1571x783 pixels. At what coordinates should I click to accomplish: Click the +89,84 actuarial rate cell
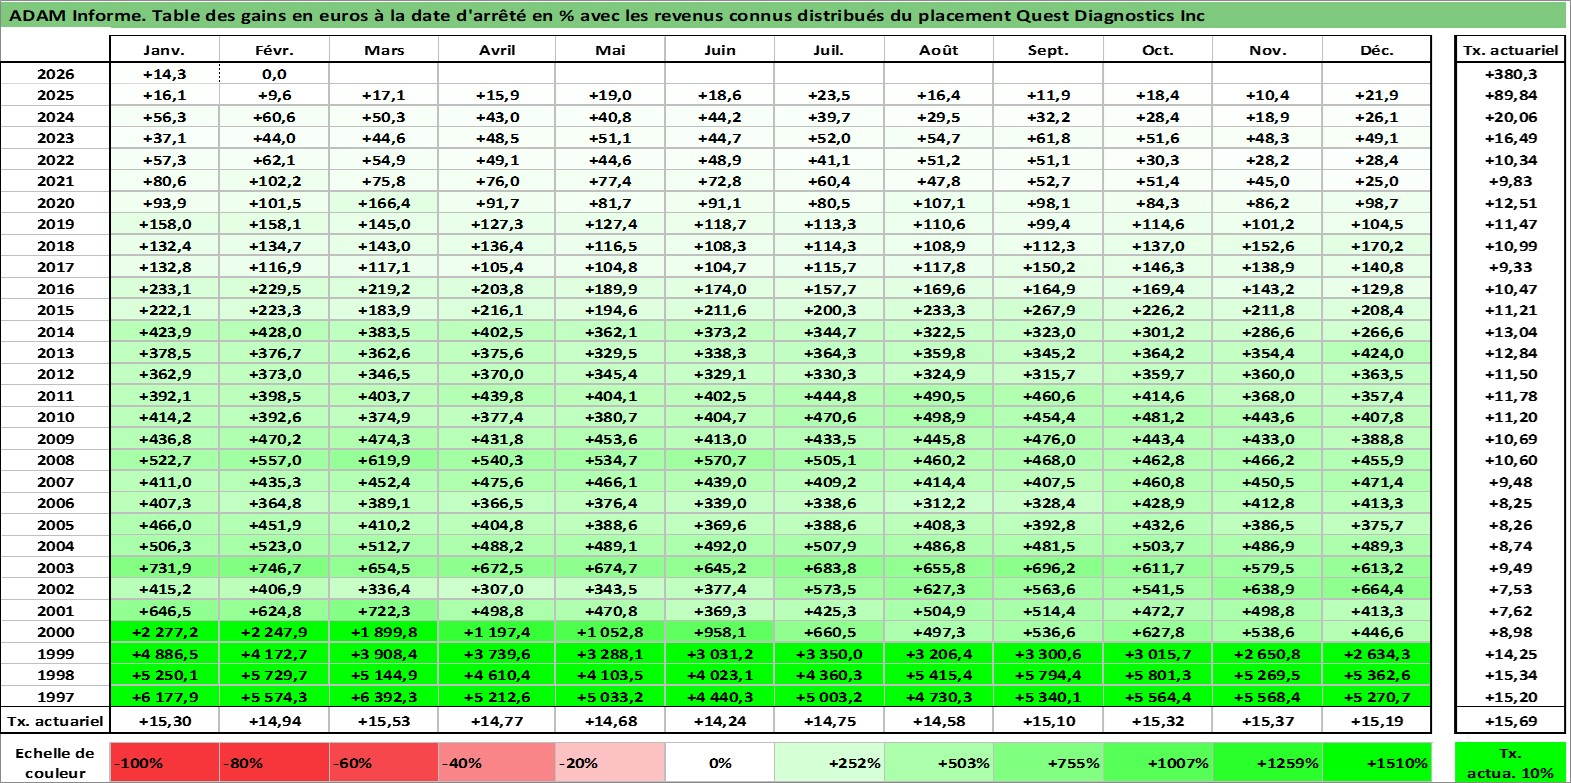coord(1510,95)
